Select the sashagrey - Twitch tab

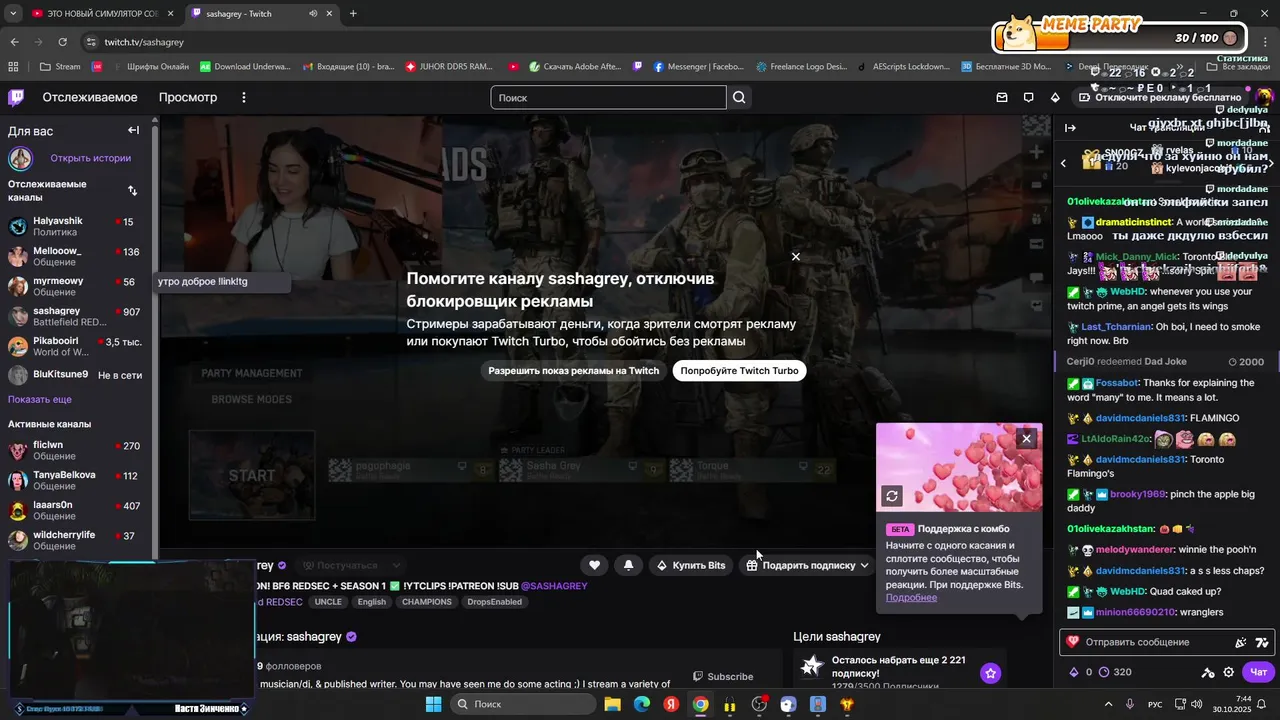[262, 14]
